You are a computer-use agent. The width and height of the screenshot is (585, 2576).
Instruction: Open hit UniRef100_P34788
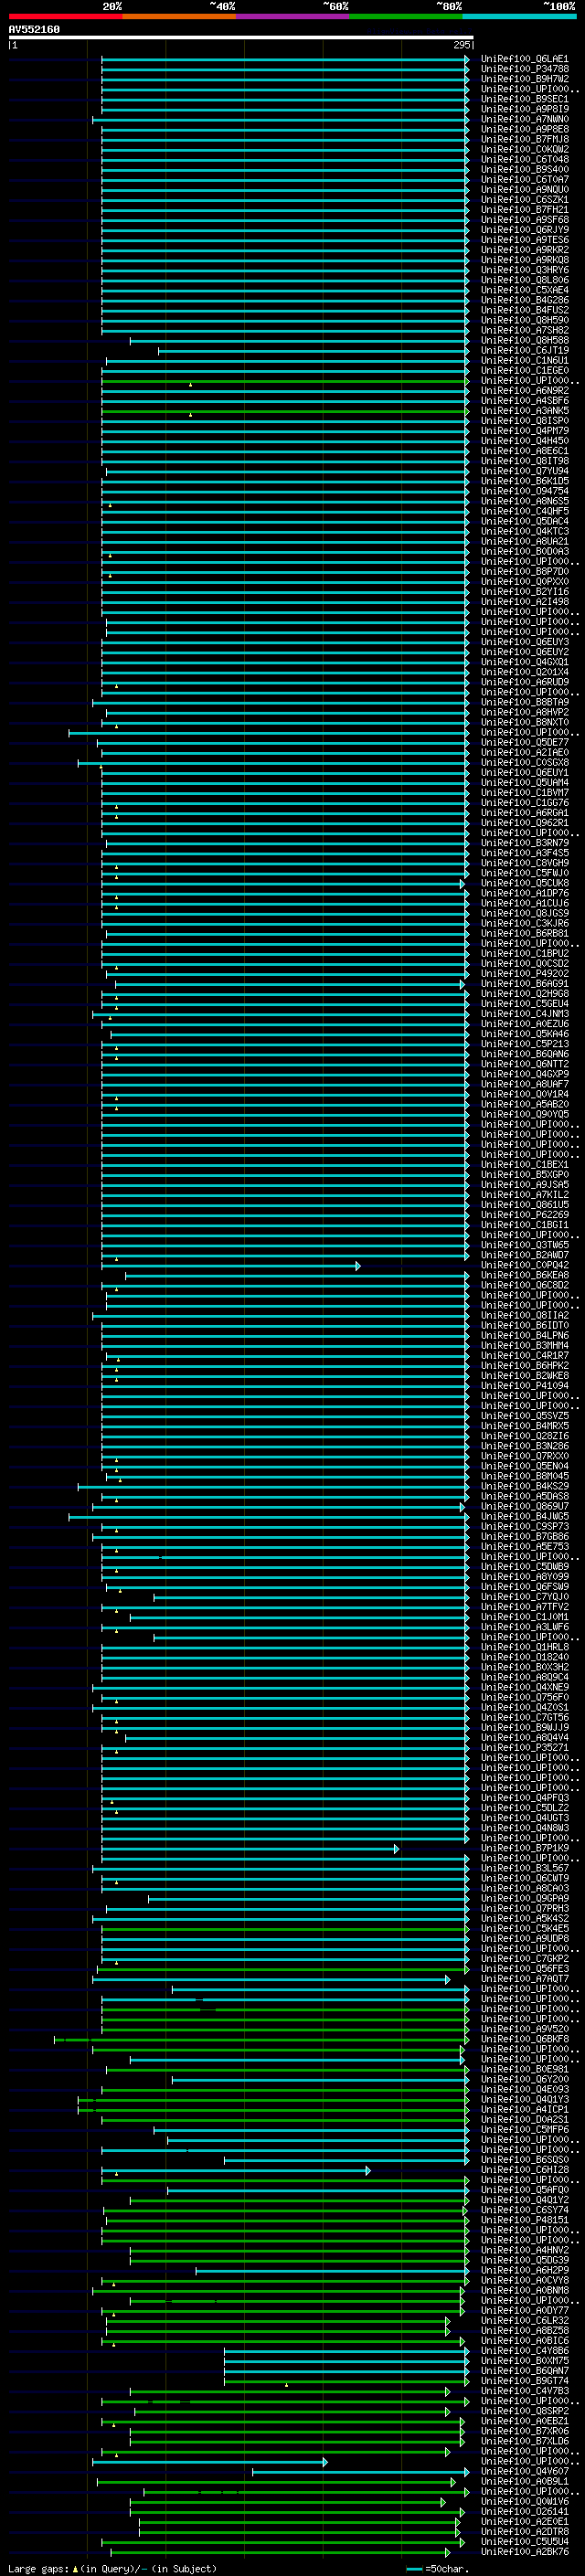(x=524, y=69)
